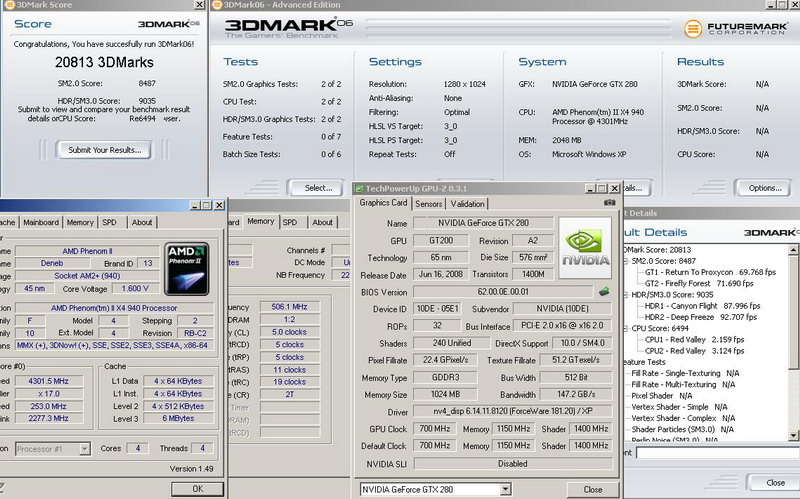Select GT2 - Firefly Forest result row
The height and width of the screenshot is (499, 800).
[698, 284]
